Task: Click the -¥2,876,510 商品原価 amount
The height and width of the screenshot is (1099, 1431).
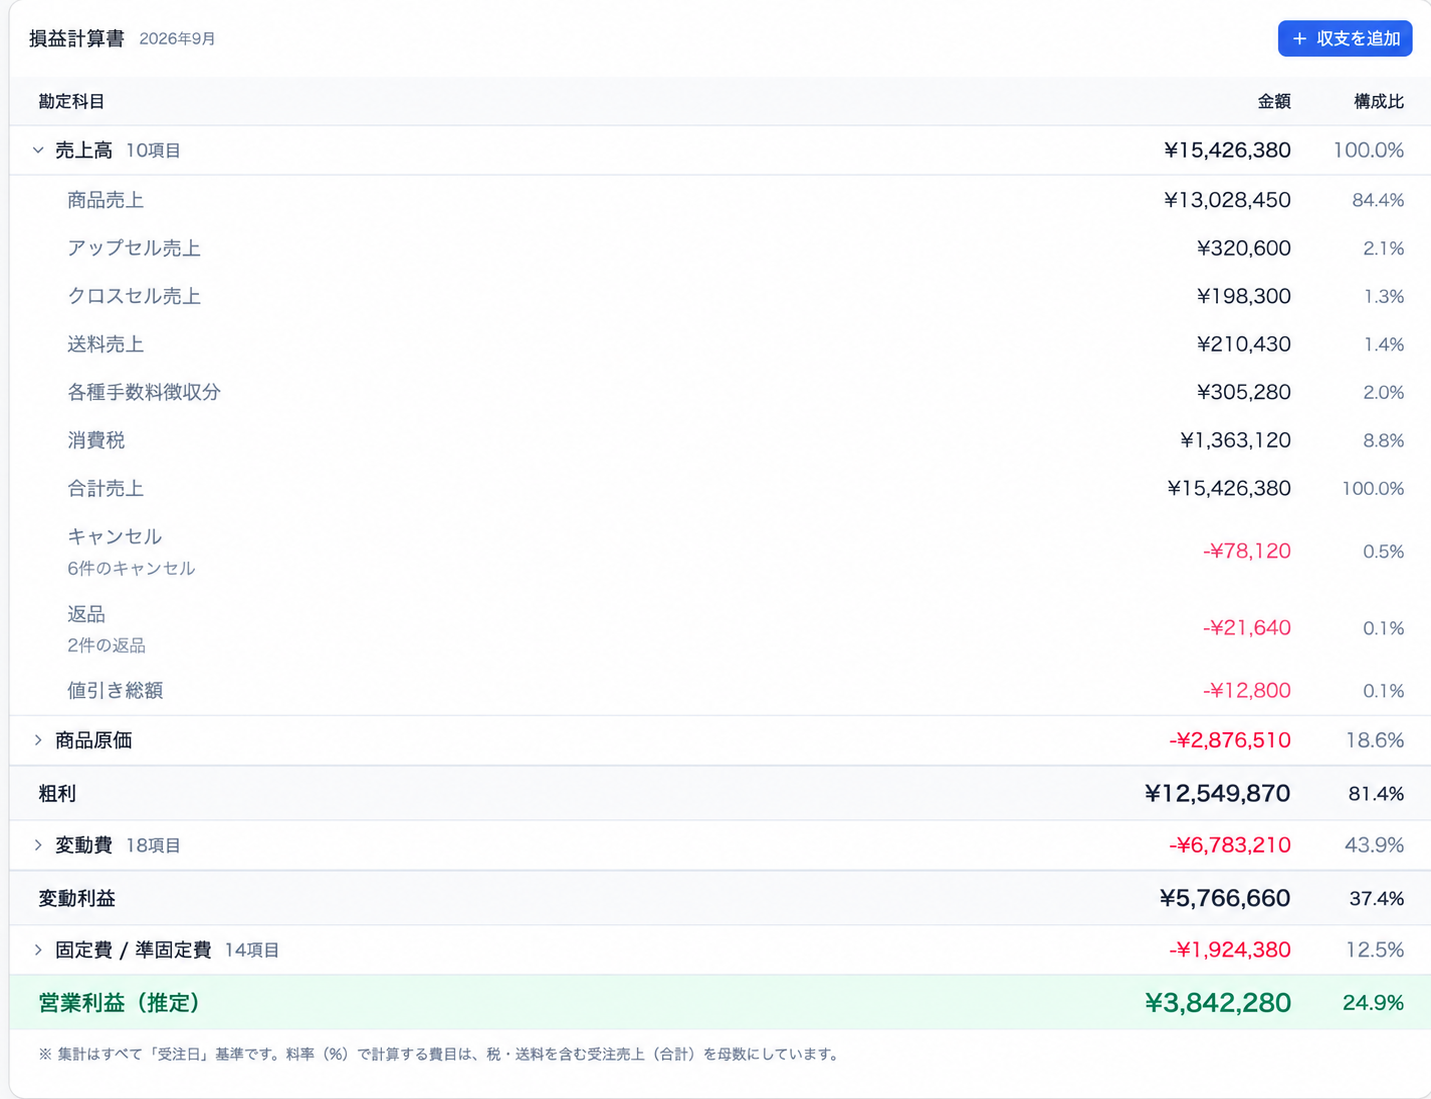Action: point(1230,740)
